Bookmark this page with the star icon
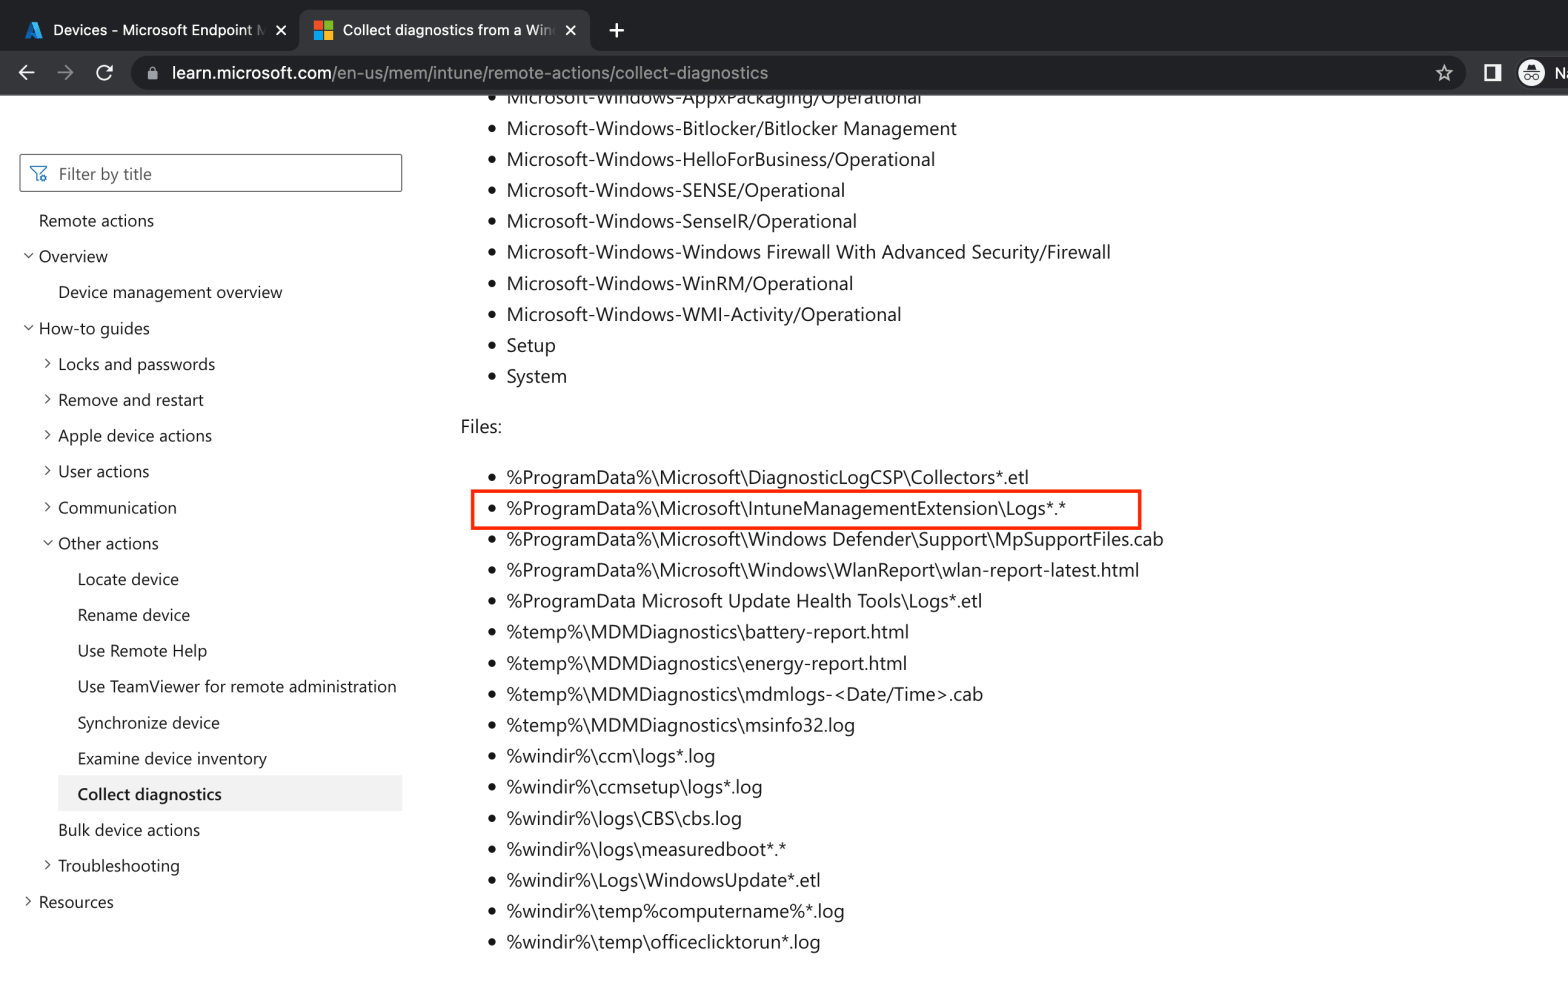Viewport: 1568px width, 997px height. tap(1443, 73)
